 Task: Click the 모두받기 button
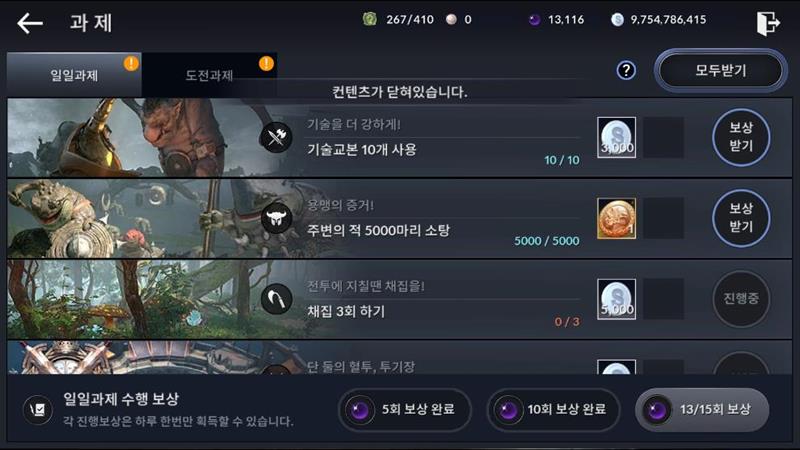click(x=720, y=70)
